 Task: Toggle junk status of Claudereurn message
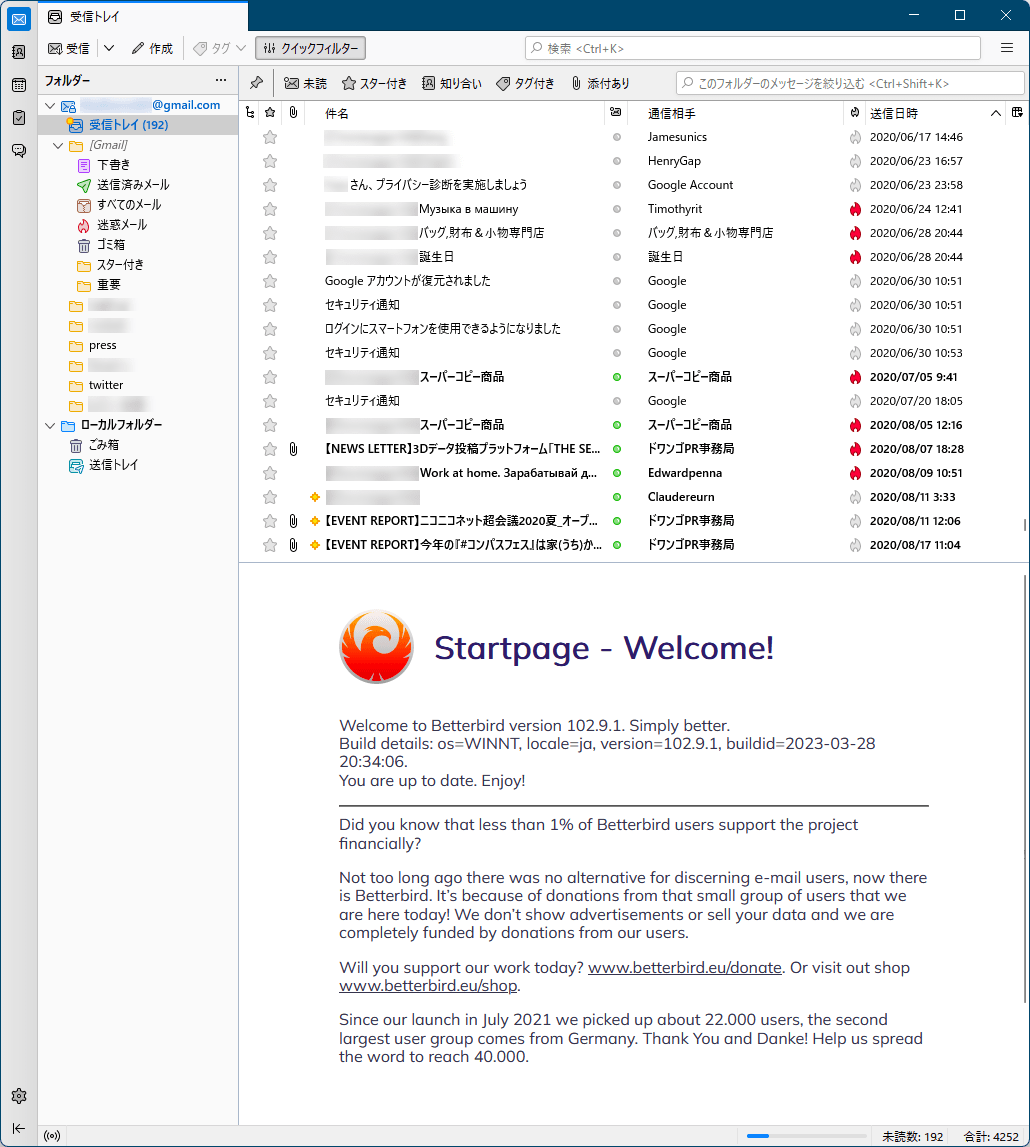(855, 497)
